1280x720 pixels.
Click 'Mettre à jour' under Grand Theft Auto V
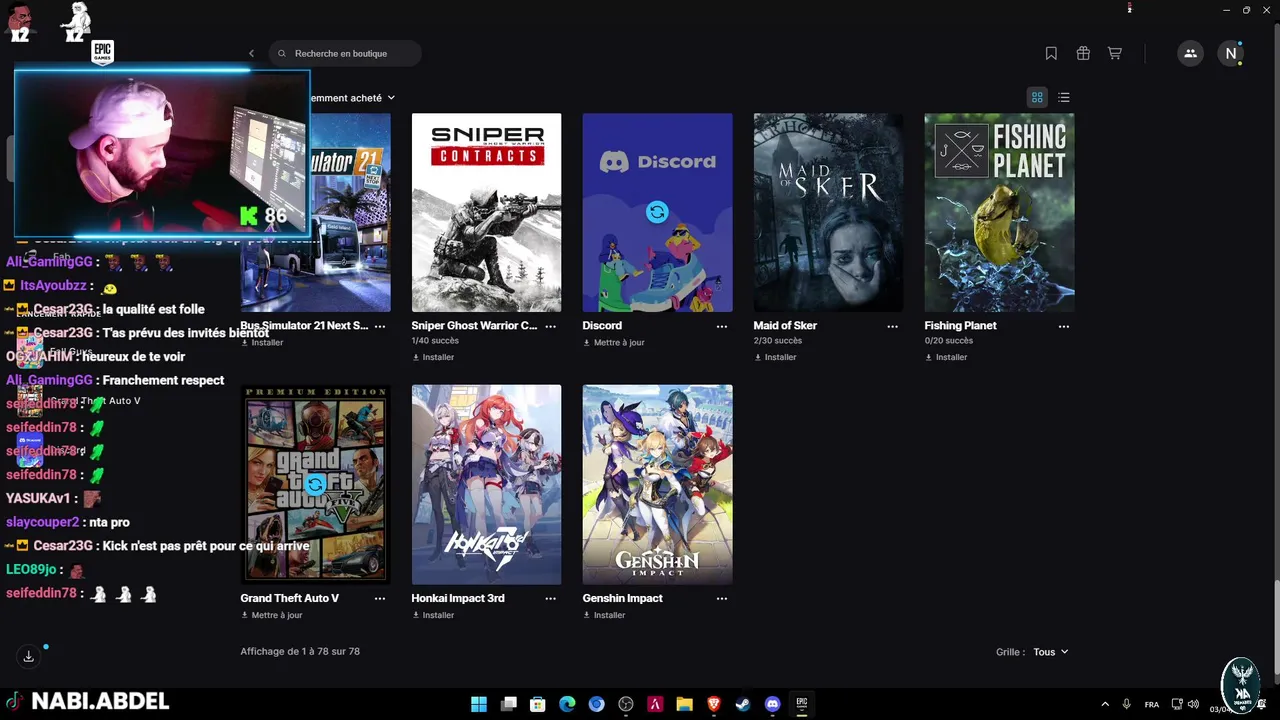(271, 615)
